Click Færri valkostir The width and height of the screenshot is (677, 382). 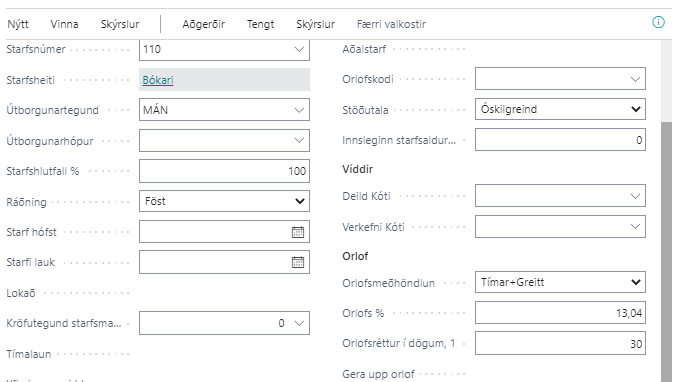pos(391,24)
